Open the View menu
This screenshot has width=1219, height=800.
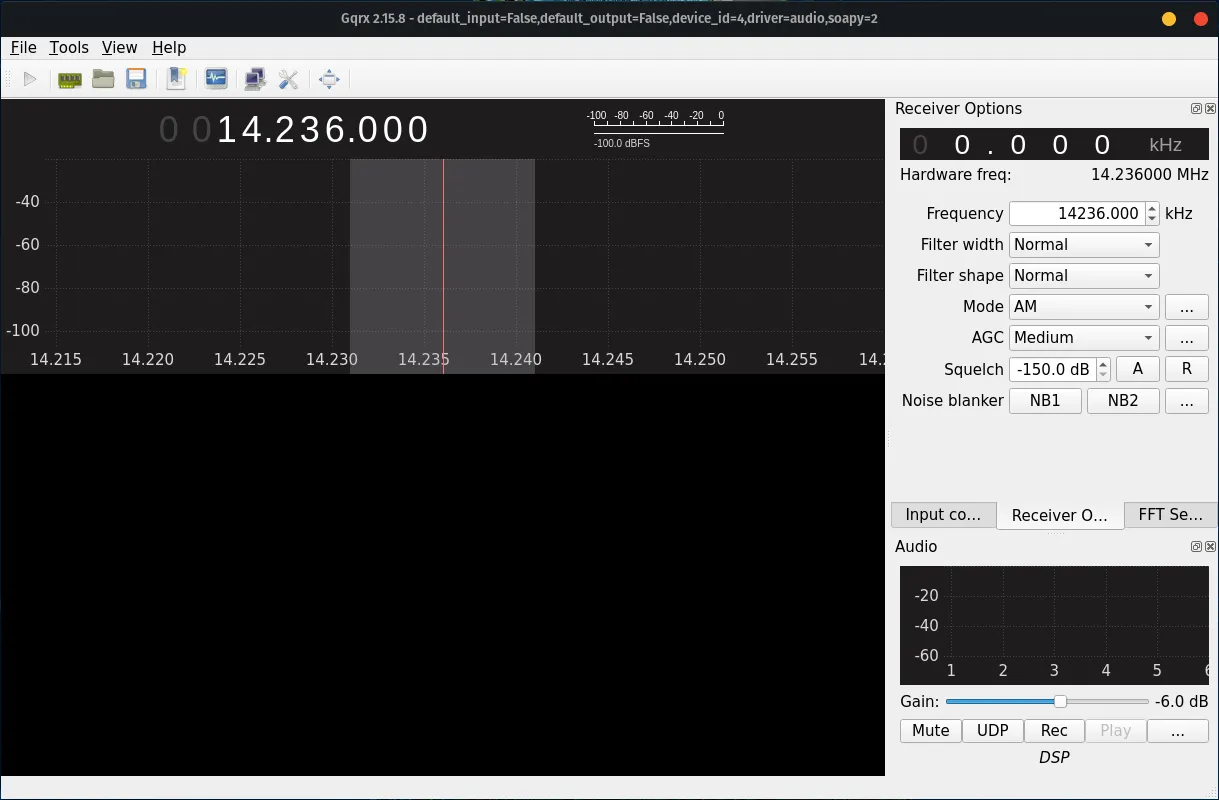click(x=120, y=48)
